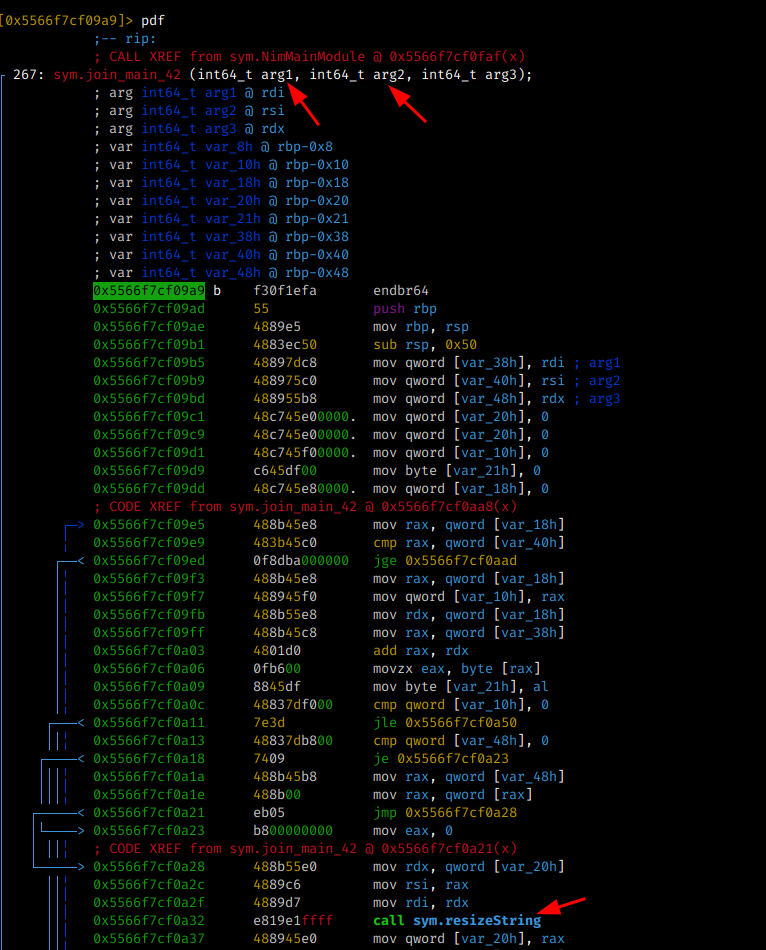
Task: Click the red arrow pointing to arg2
Action: (408, 104)
